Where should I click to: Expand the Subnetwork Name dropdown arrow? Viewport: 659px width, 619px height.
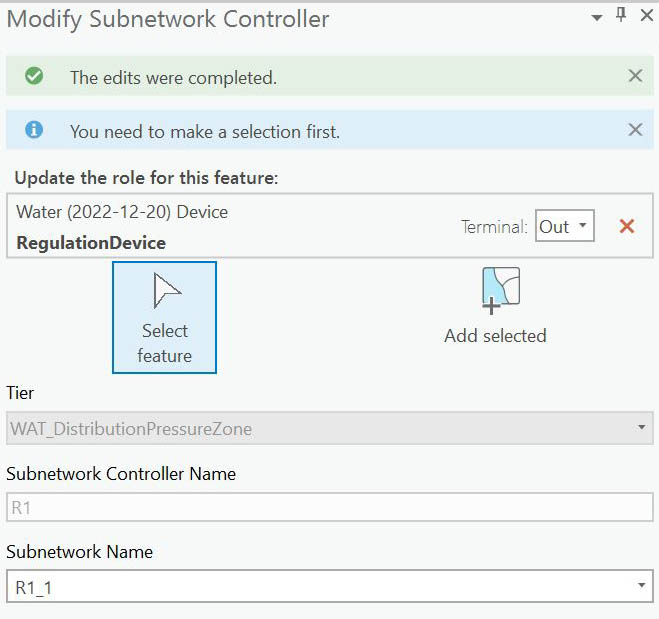coord(640,587)
